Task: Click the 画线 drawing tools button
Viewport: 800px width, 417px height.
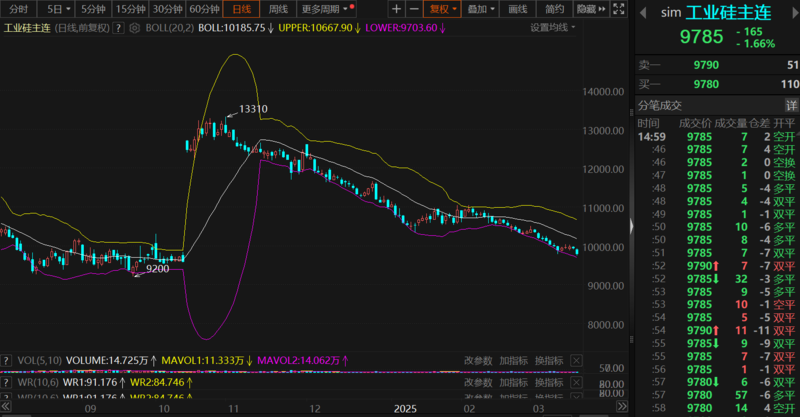Action: (517, 9)
